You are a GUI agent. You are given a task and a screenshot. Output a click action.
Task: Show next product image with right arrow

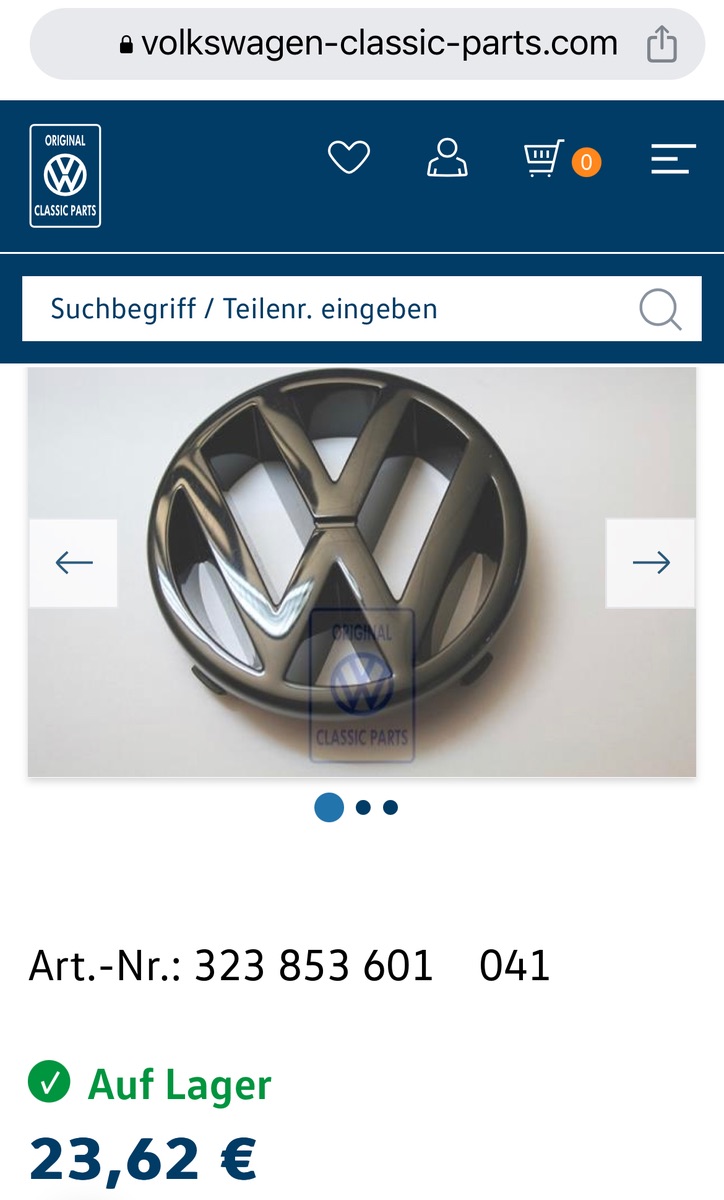651,563
